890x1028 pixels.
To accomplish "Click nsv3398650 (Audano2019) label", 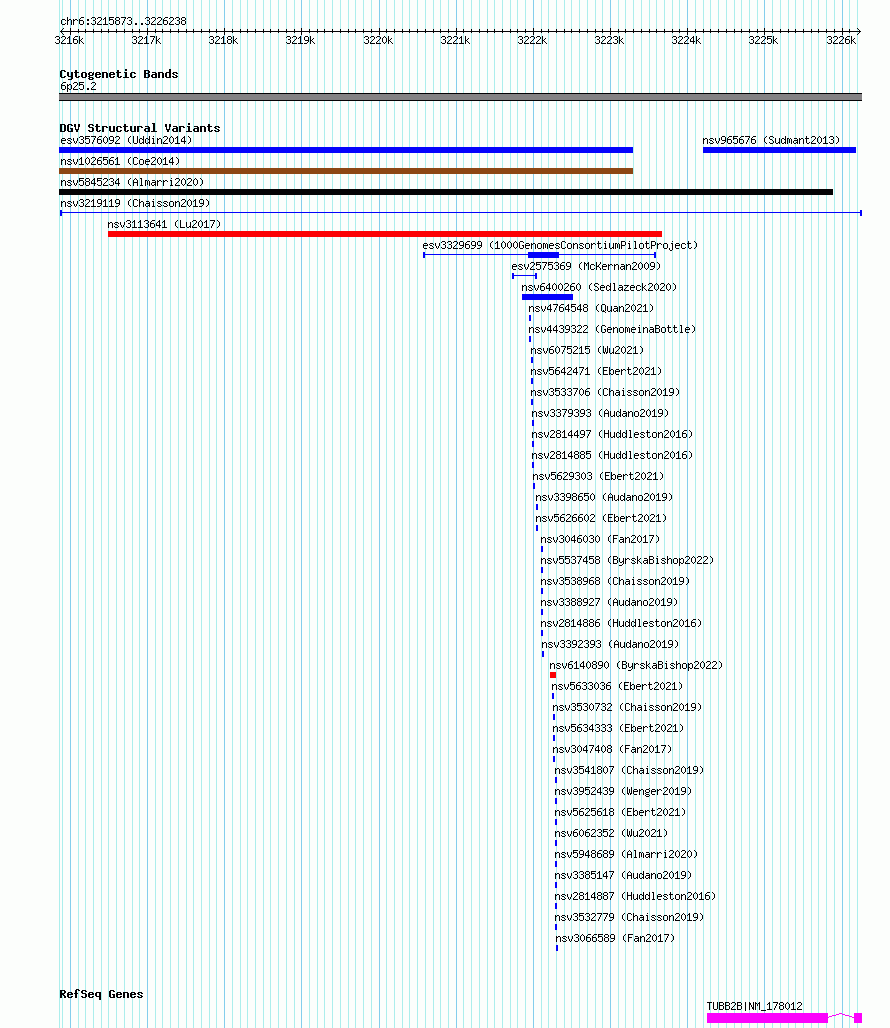I will point(604,497).
